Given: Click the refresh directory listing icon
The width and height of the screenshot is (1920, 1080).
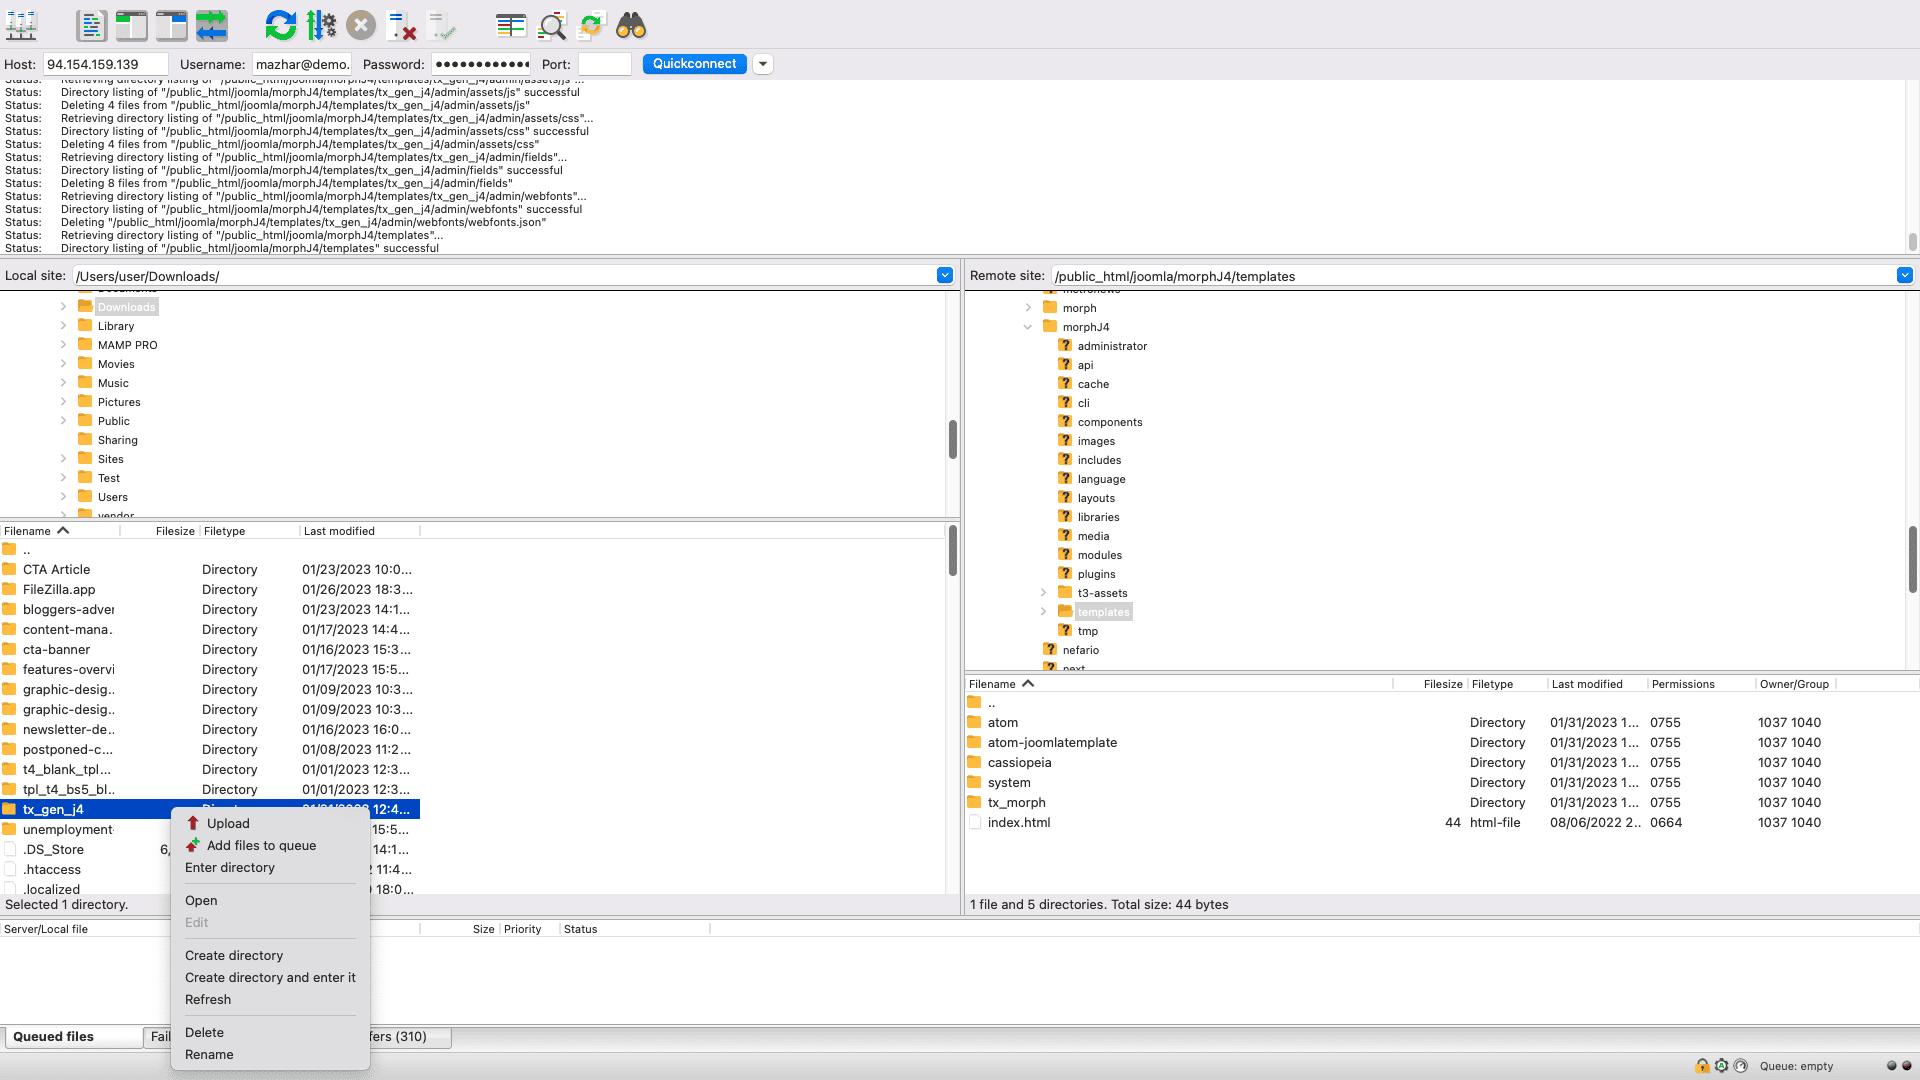Looking at the screenshot, I should click(281, 25).
